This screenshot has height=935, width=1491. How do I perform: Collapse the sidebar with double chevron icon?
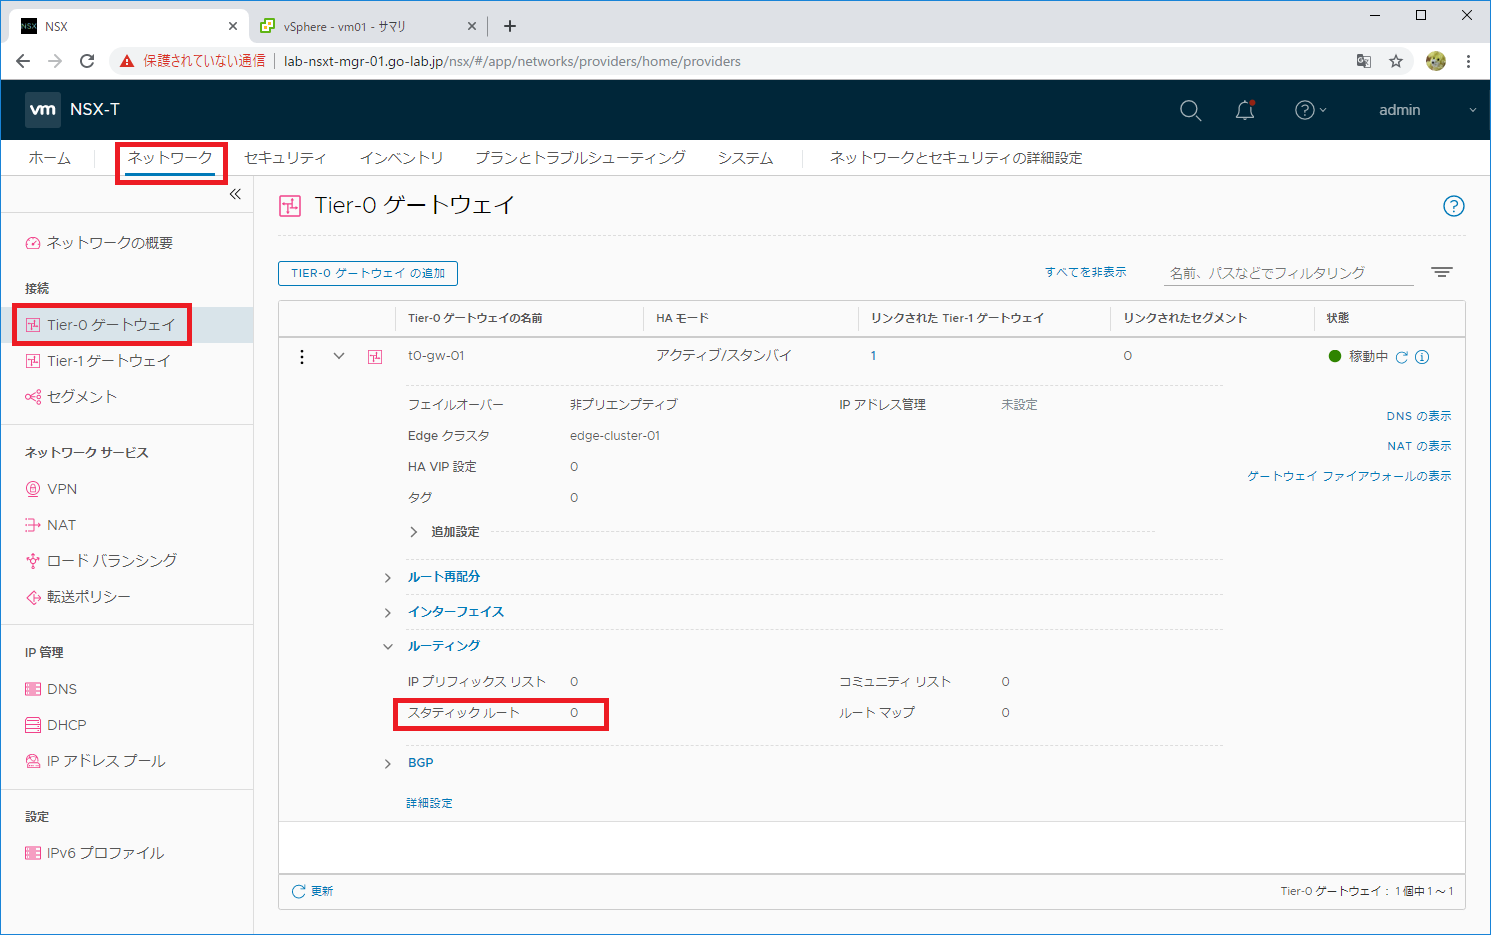[235, 194]
